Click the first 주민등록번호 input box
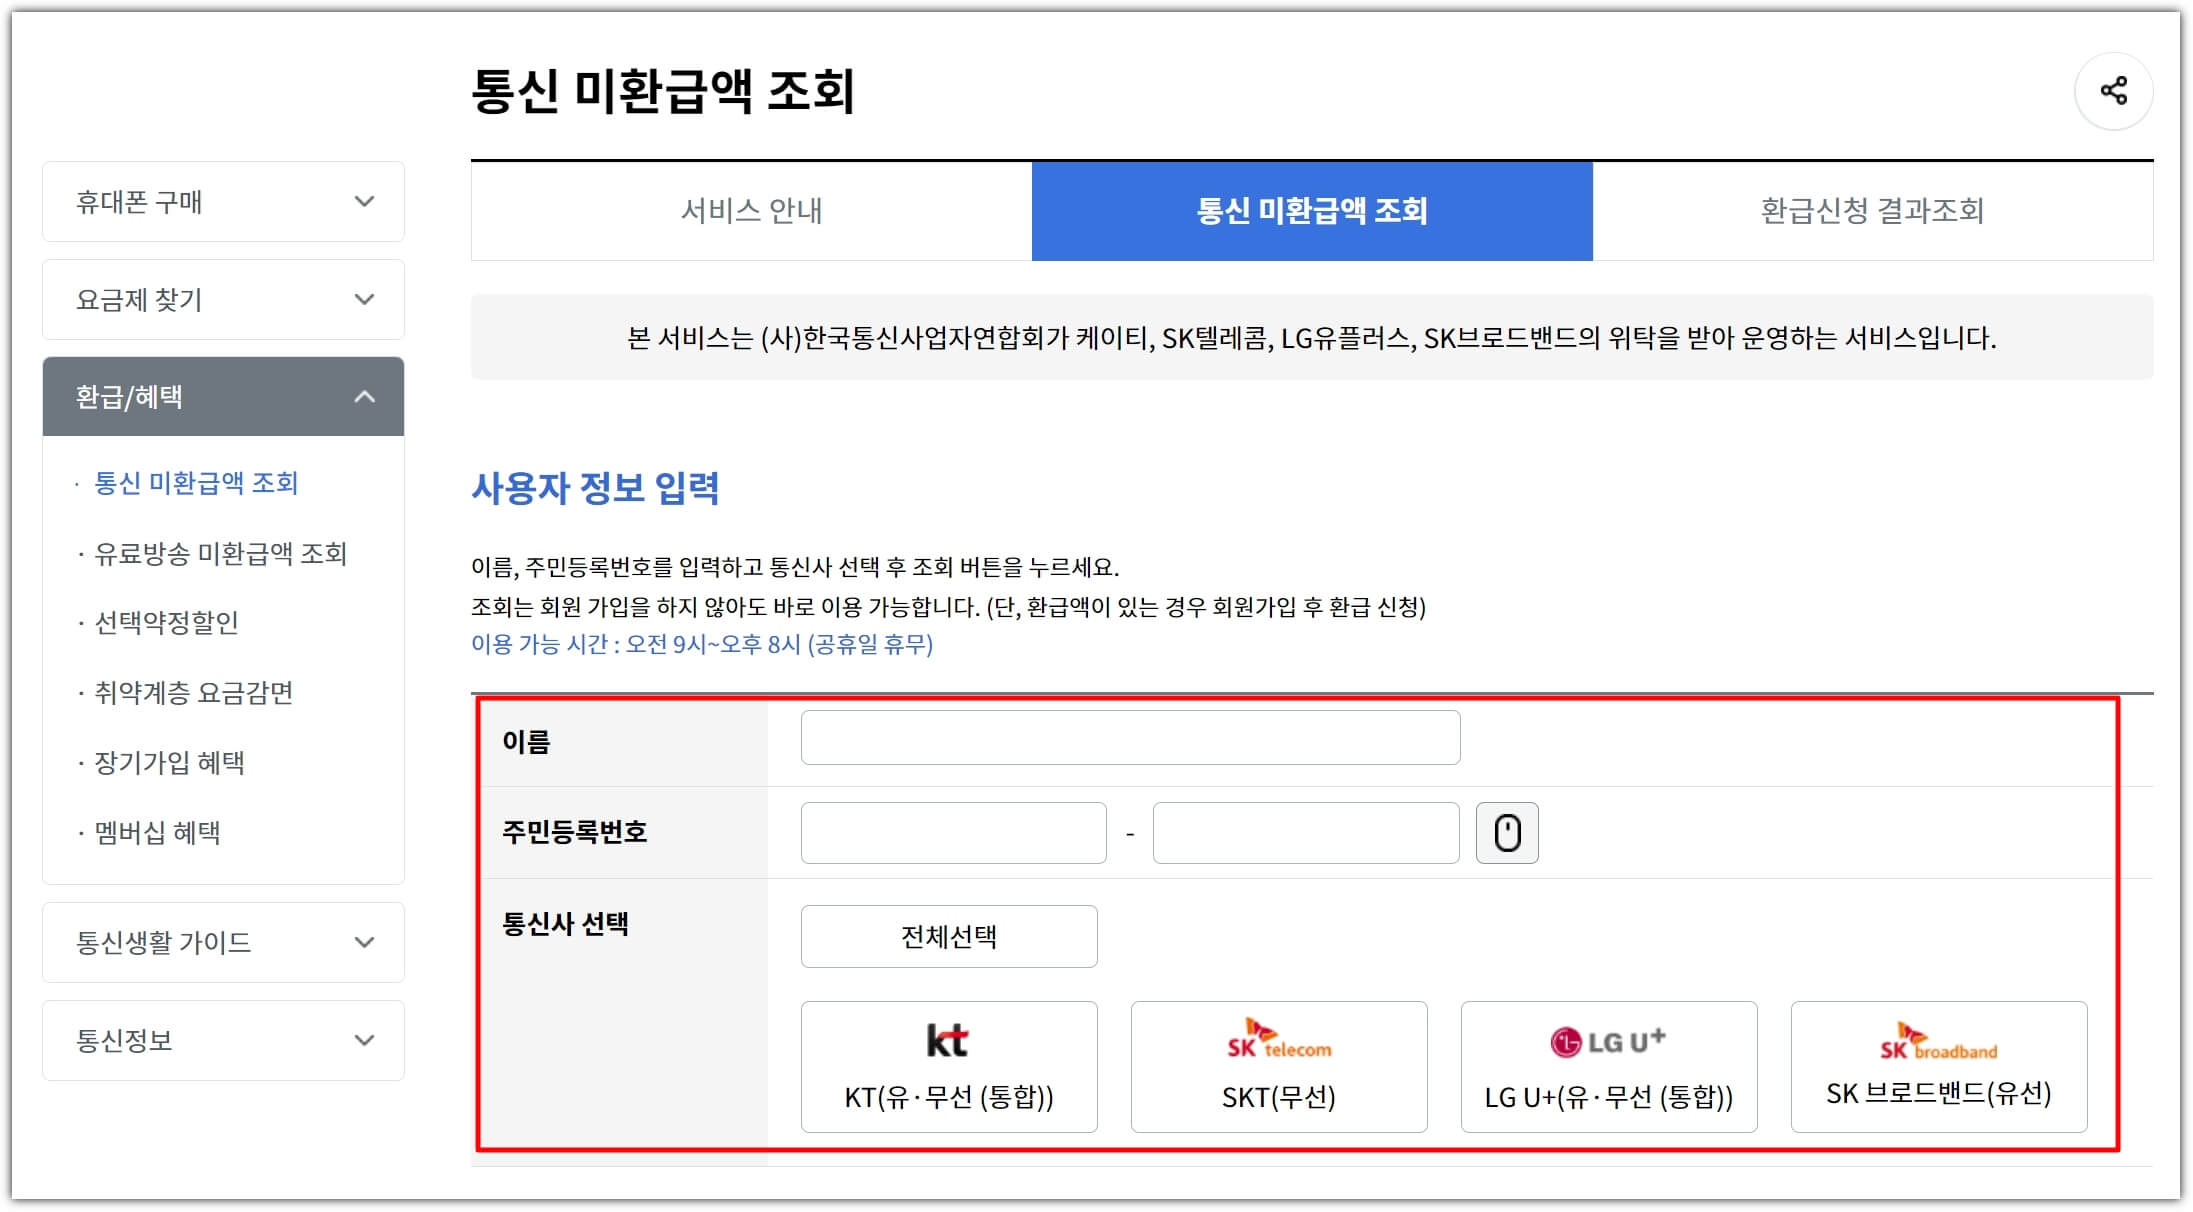The width and height of the screenshot is (2193, 1212). pos(950,832)
